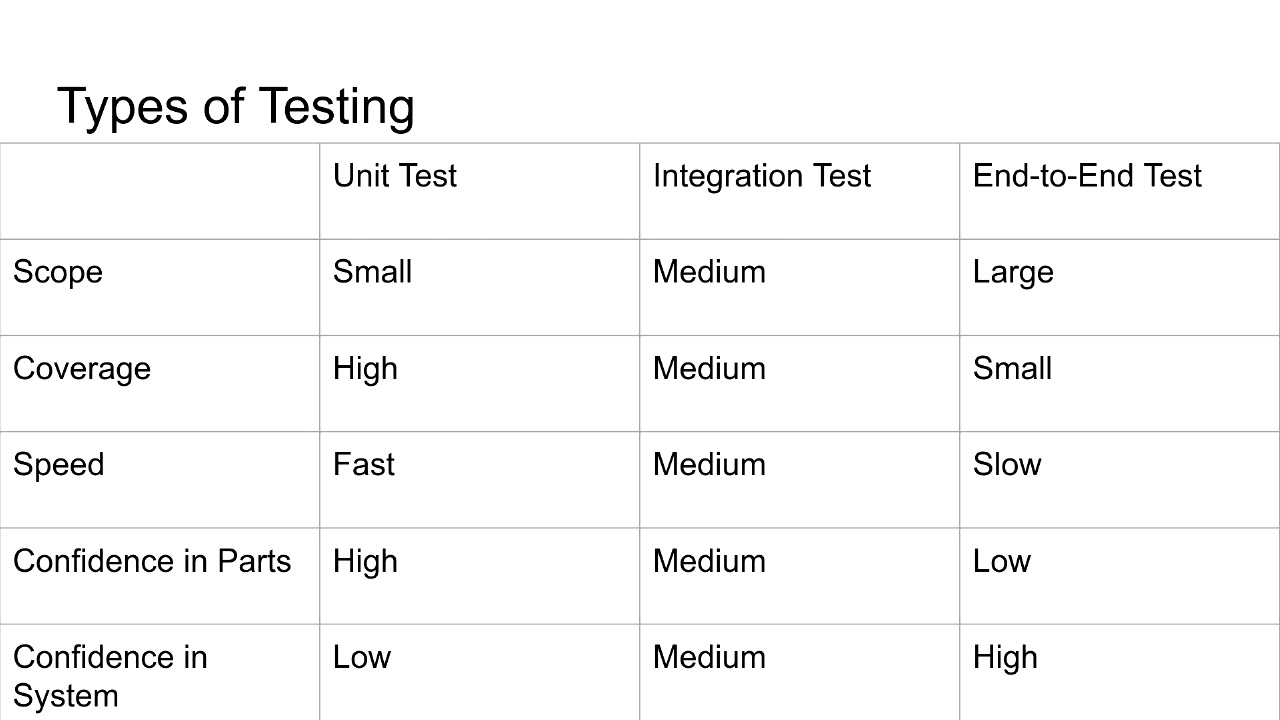Click the "Scope" row label
Screen dimensions: 1280x720
click(x=58, y=272)
